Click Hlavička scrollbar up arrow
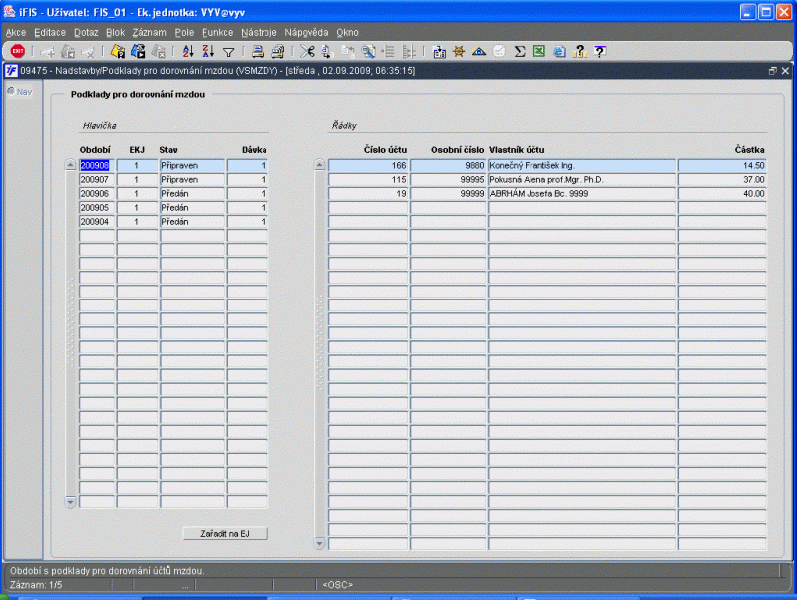Screen dimensions: 797x600 [71, 165]
